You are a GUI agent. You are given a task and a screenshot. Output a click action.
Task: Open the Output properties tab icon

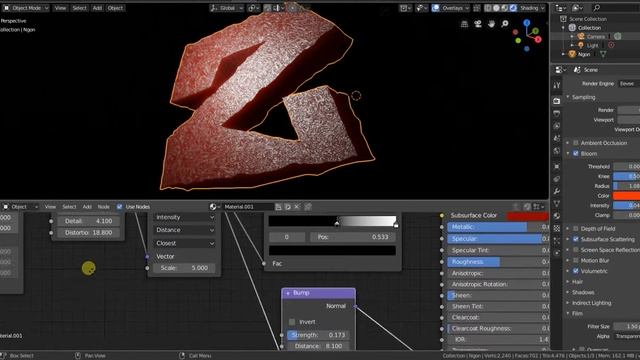557,113
